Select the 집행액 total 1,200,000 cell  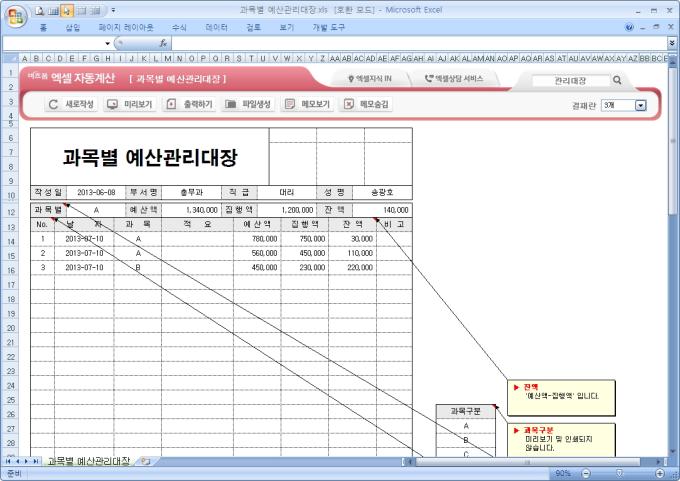(x=287, y=210)
